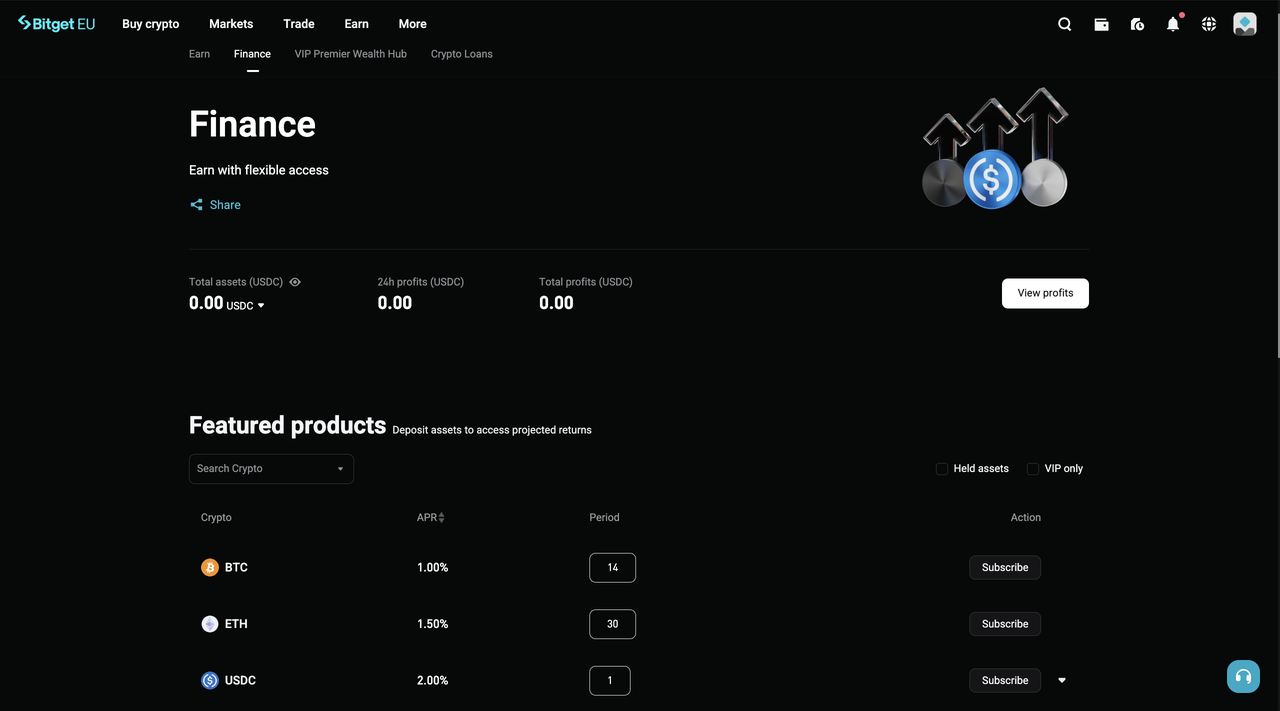
Task: Open the Trade menu
Action: [x=299, y=24]
